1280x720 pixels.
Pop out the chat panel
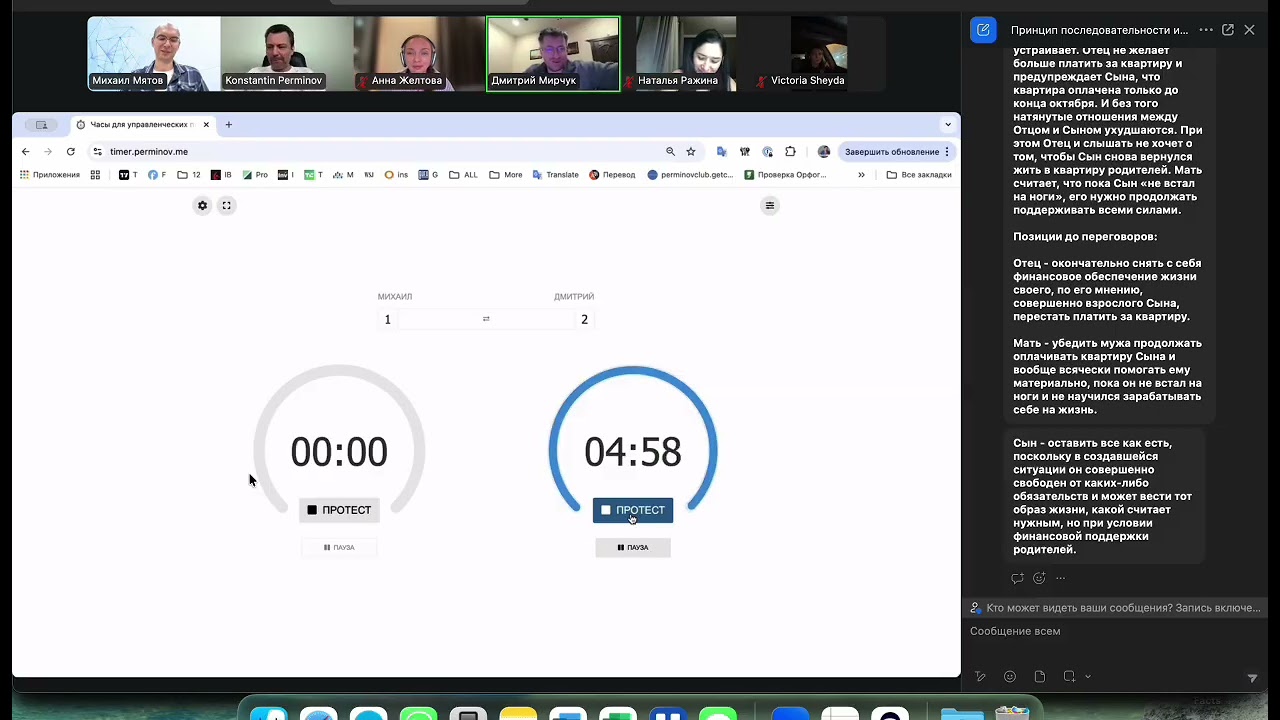pos(1228,30)
